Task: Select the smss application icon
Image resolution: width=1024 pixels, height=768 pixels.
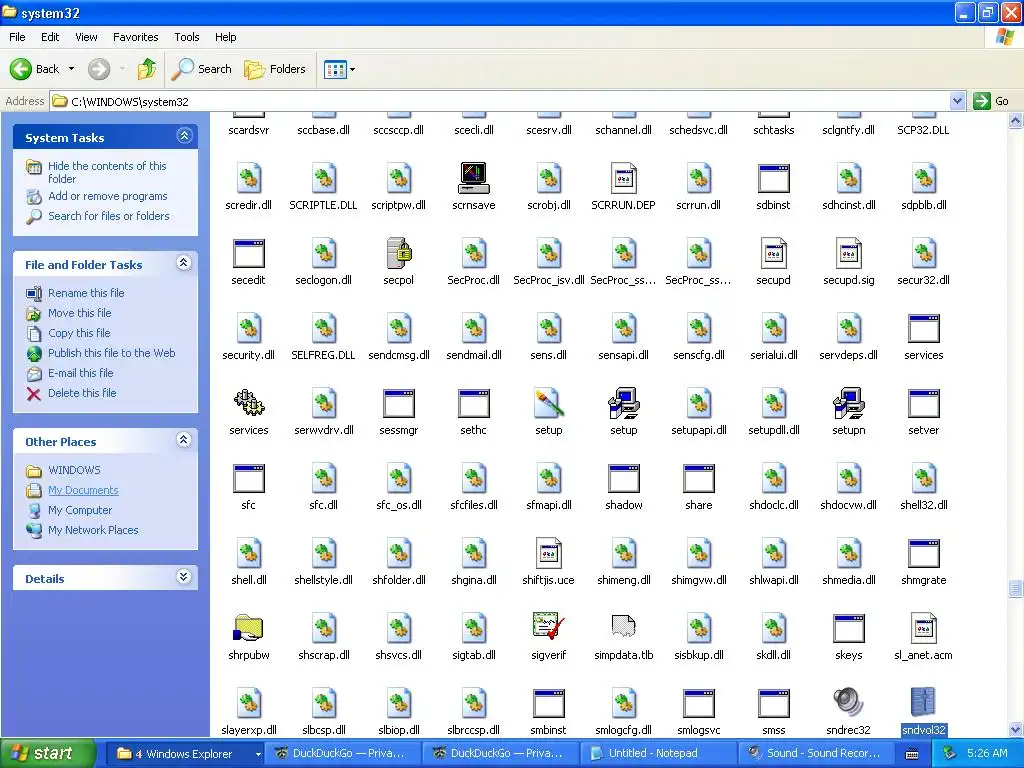Action: (x=774, y=703)
